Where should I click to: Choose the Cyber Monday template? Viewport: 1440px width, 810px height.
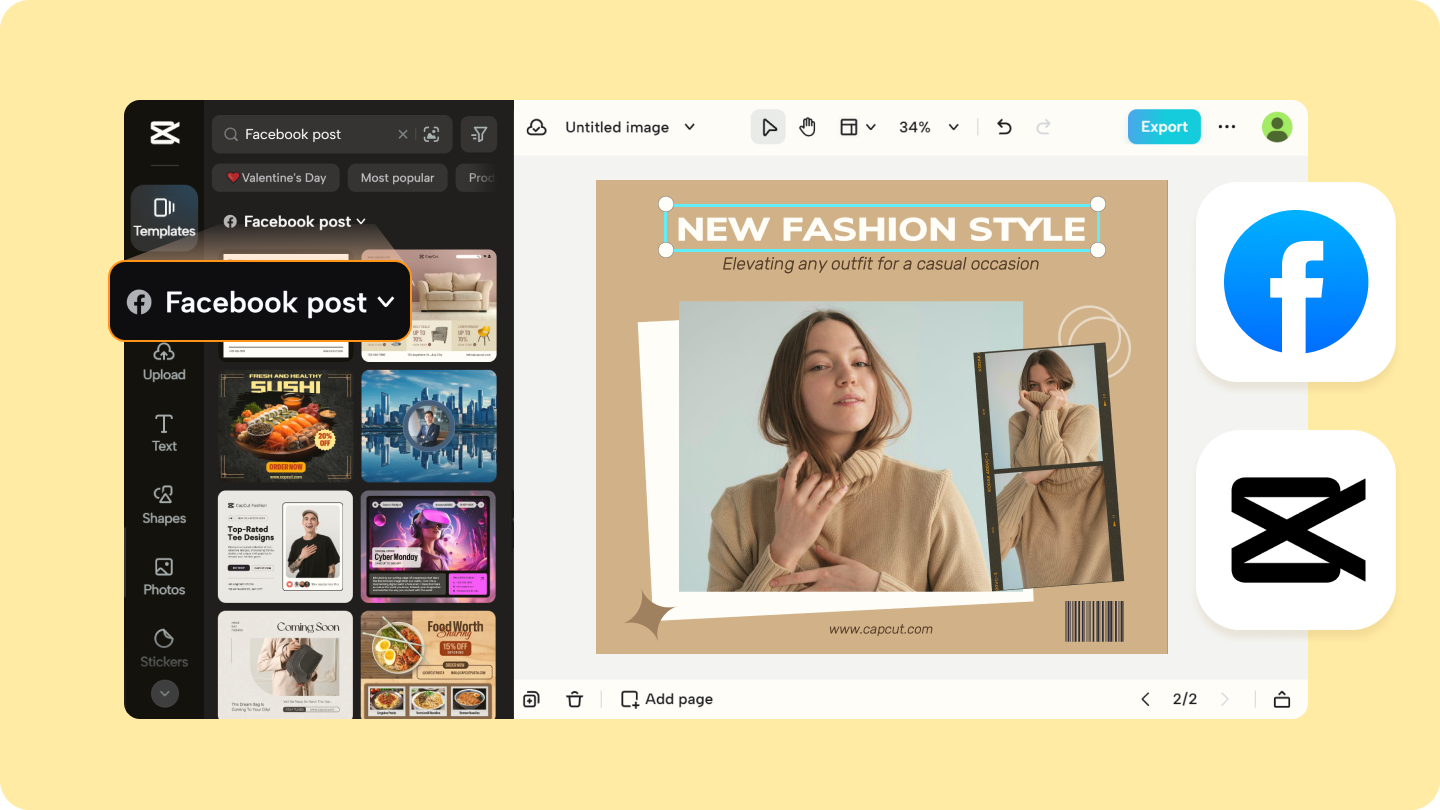429,546
